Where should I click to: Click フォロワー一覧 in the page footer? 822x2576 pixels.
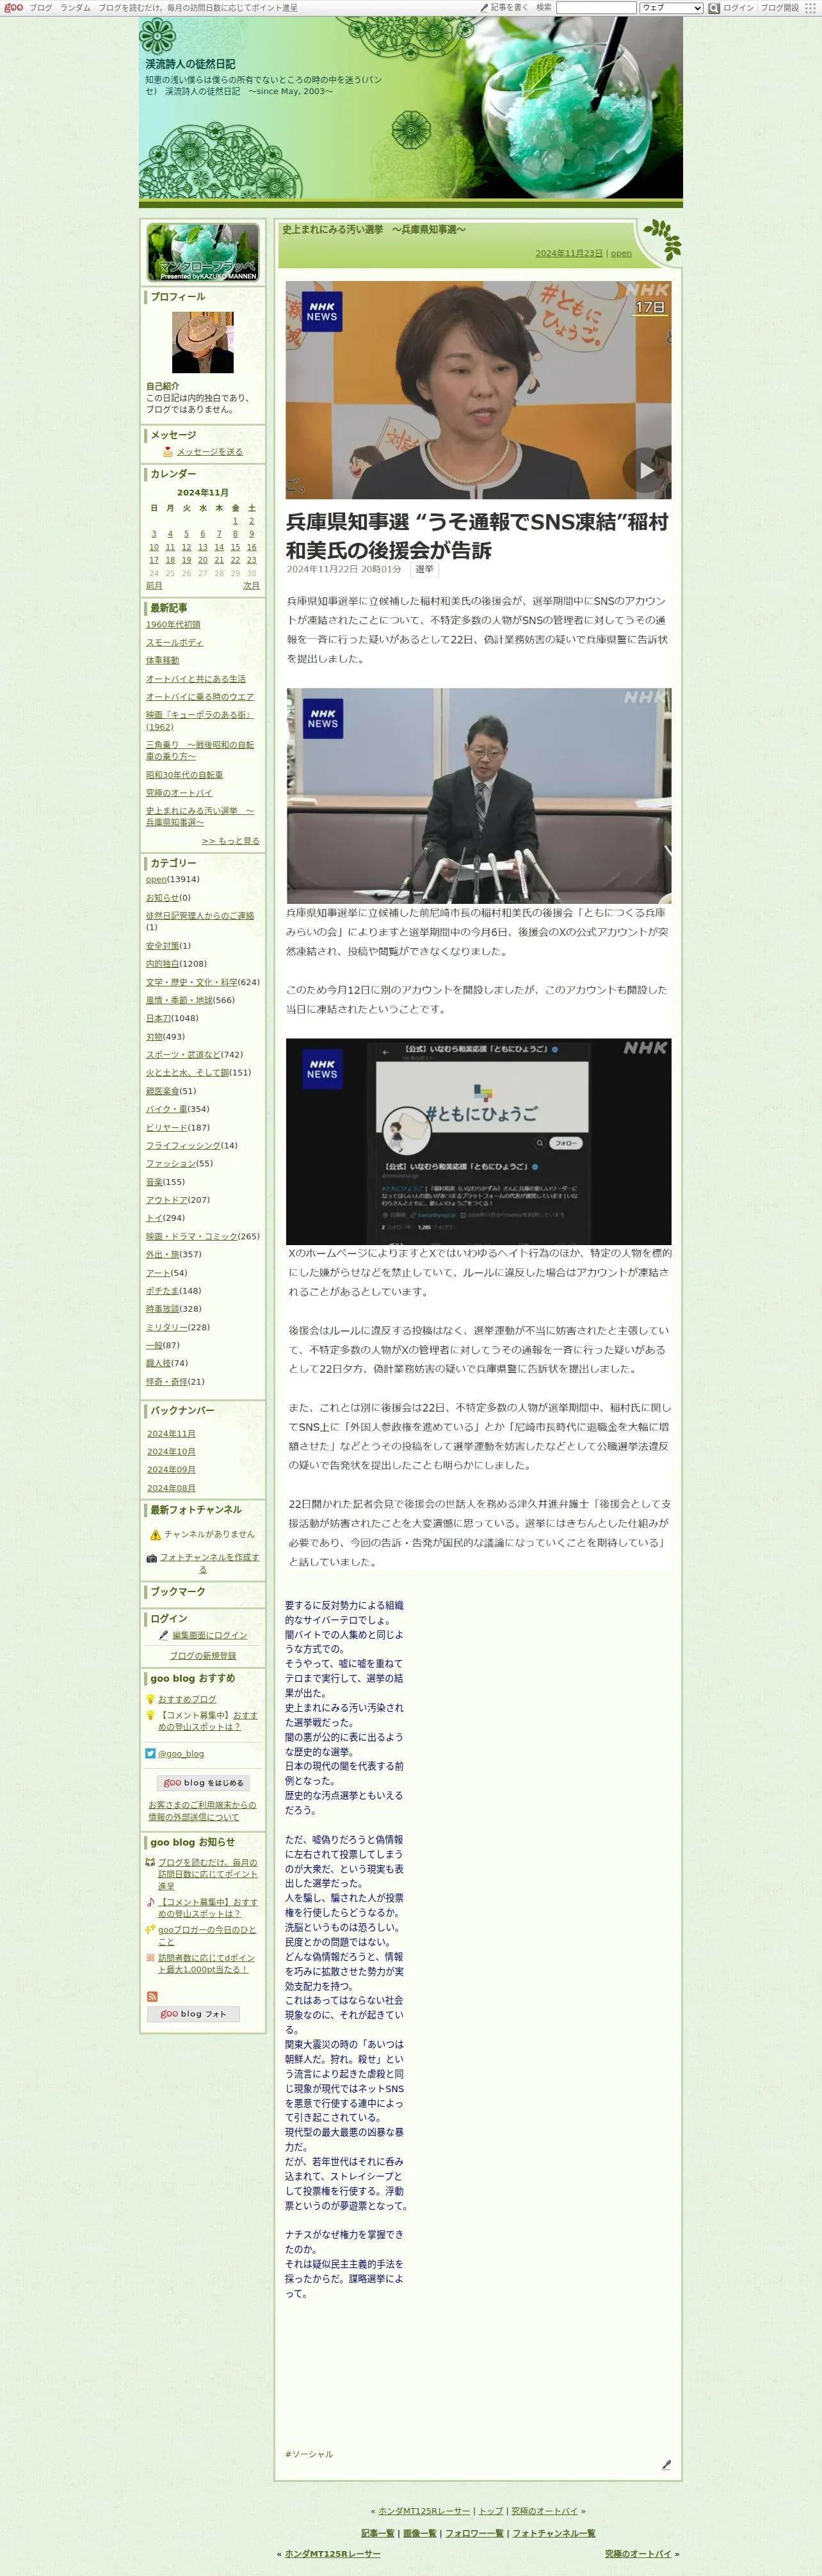[474, 2533]
